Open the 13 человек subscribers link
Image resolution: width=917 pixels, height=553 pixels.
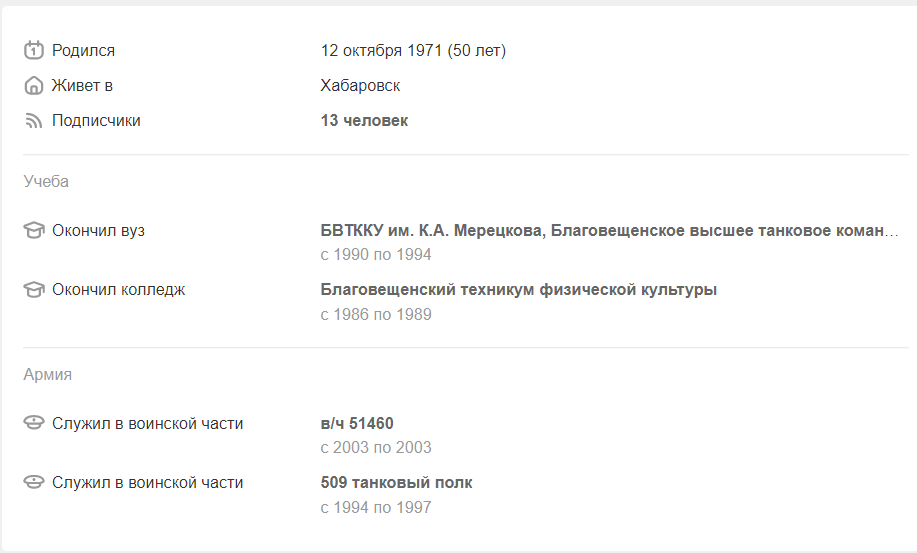click(x=364, y=120)
